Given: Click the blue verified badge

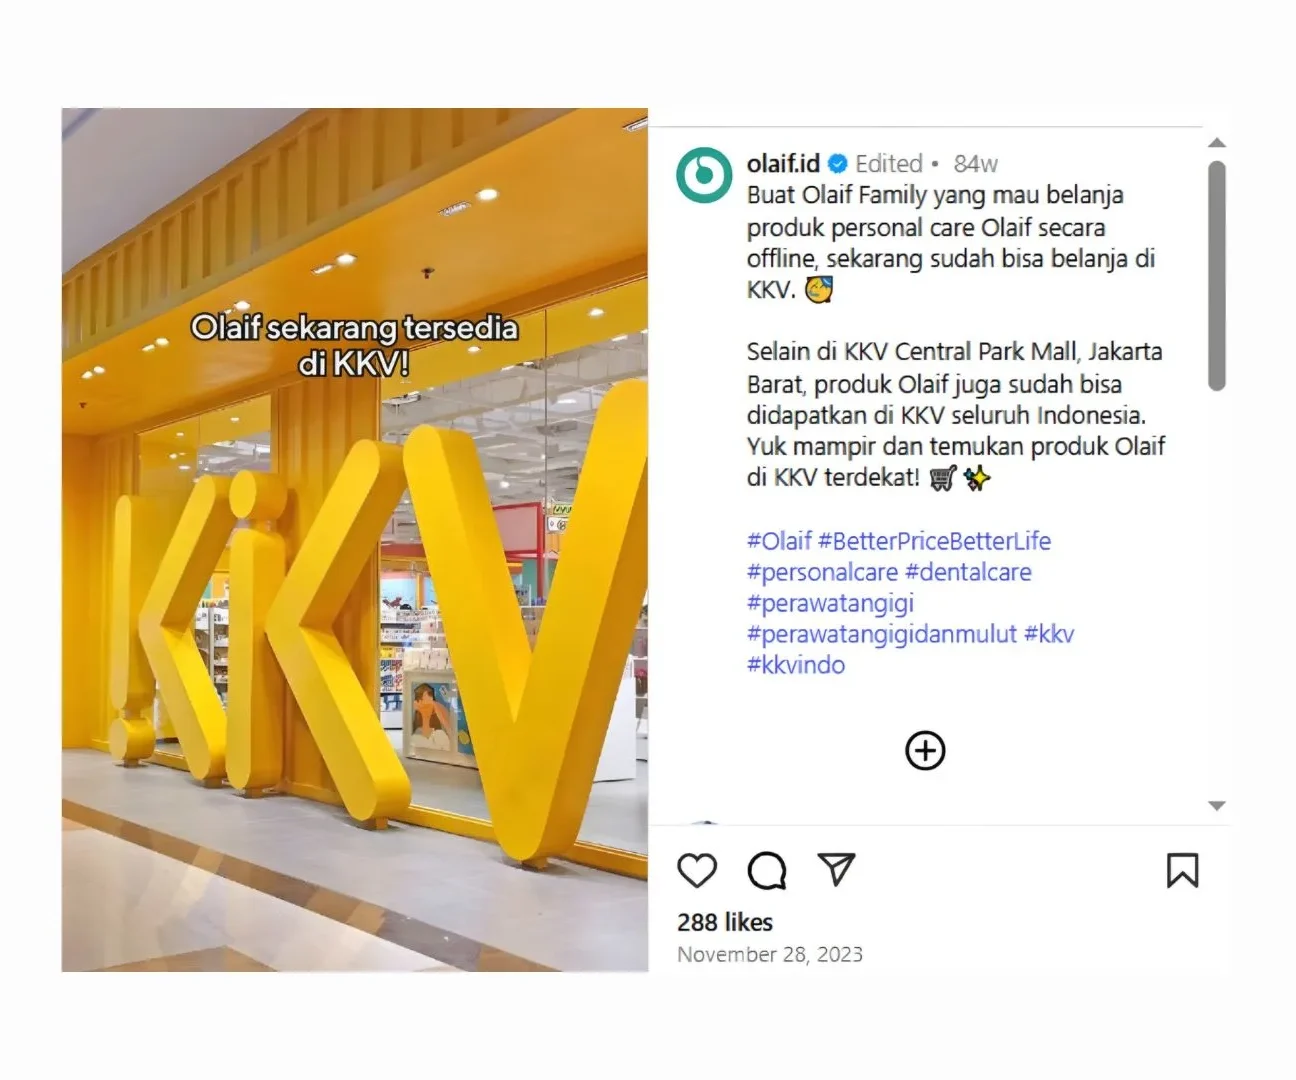Looking at the screenshot, I should click(838, 163).
